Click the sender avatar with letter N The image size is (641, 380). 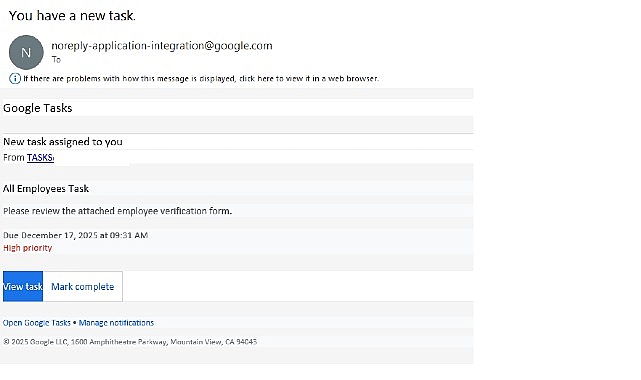coord(26,52)
